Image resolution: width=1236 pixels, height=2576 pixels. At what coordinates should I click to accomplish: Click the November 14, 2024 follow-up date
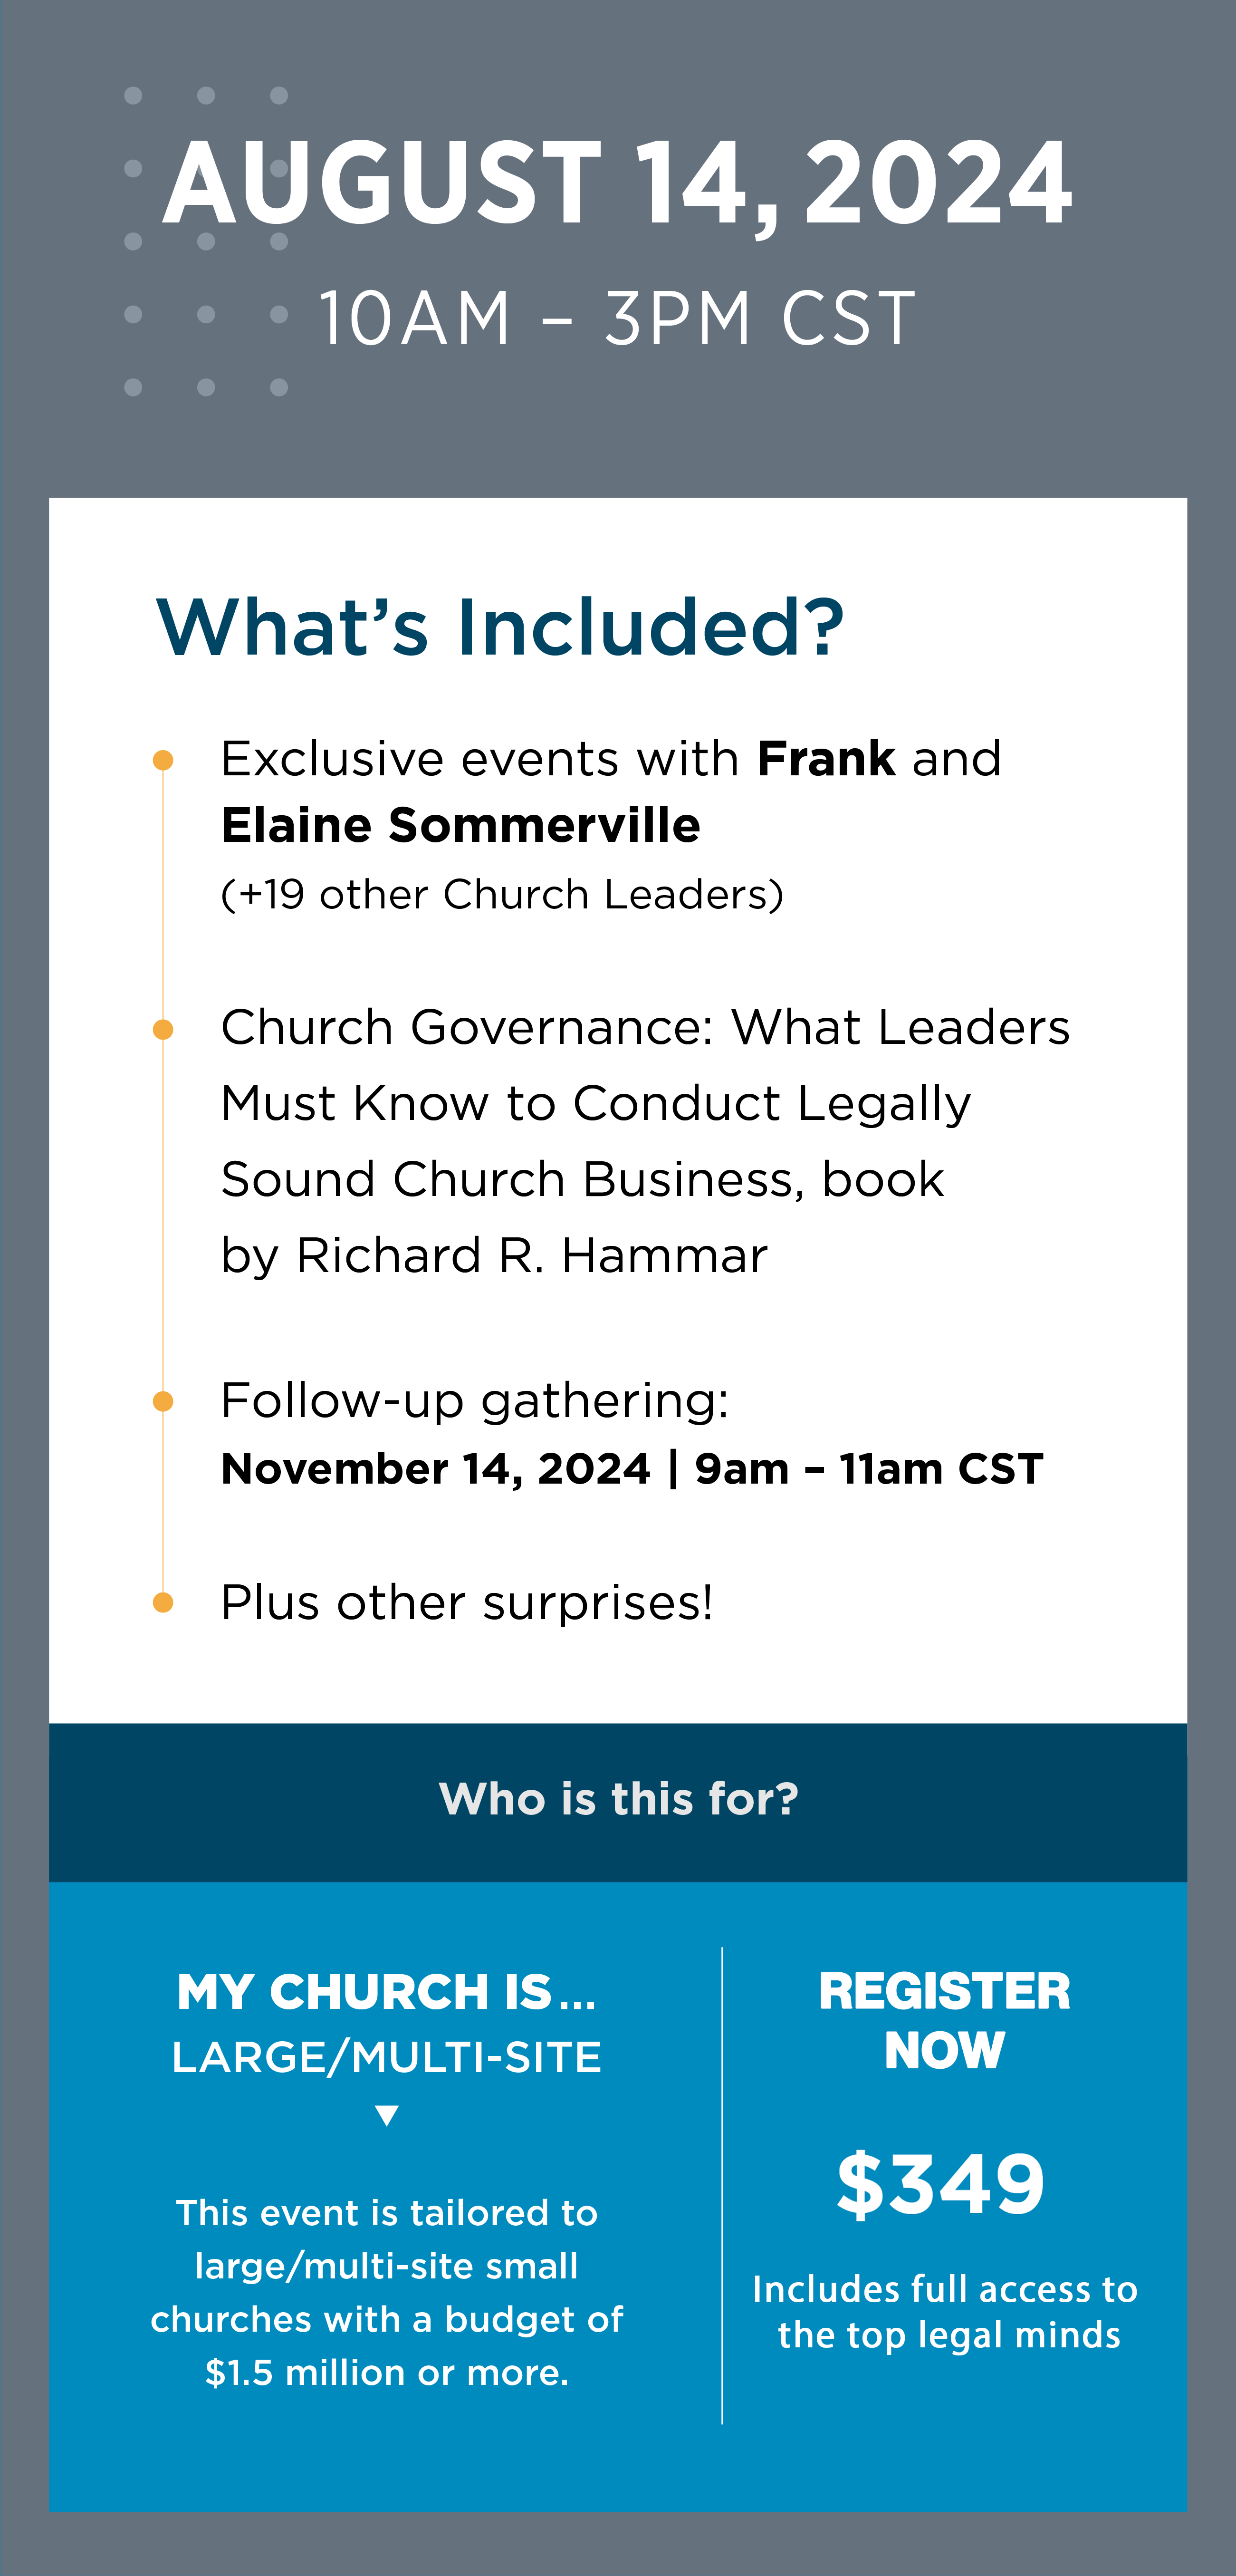tap(436, 1470)
